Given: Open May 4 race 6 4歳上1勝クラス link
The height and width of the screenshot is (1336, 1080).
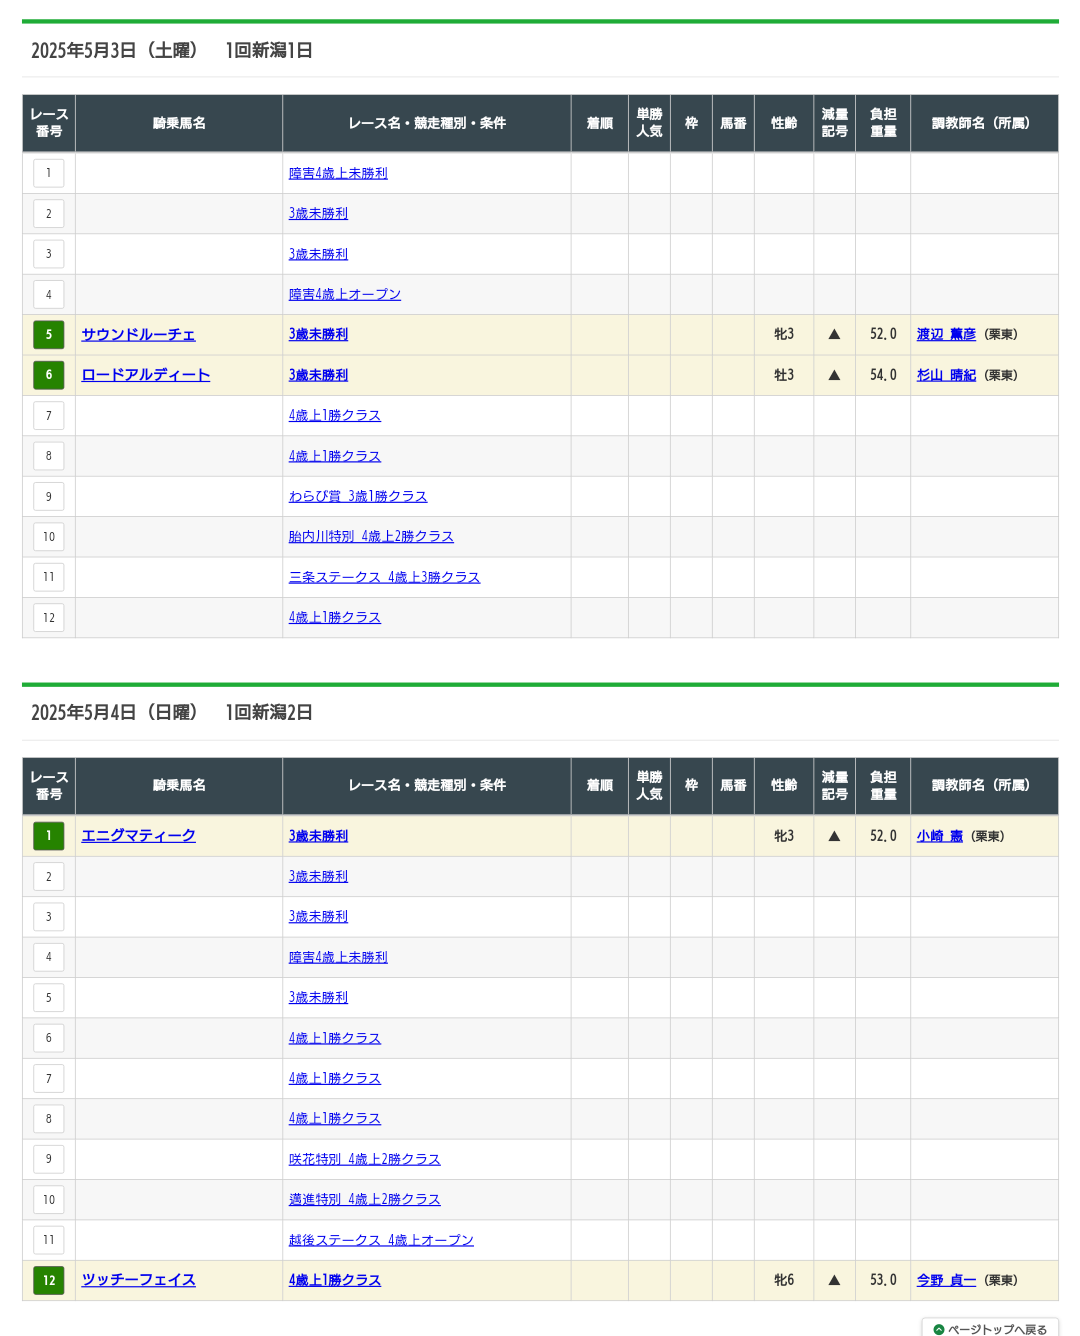Looking at the screenshot, I should click(x=335, y=1038).
